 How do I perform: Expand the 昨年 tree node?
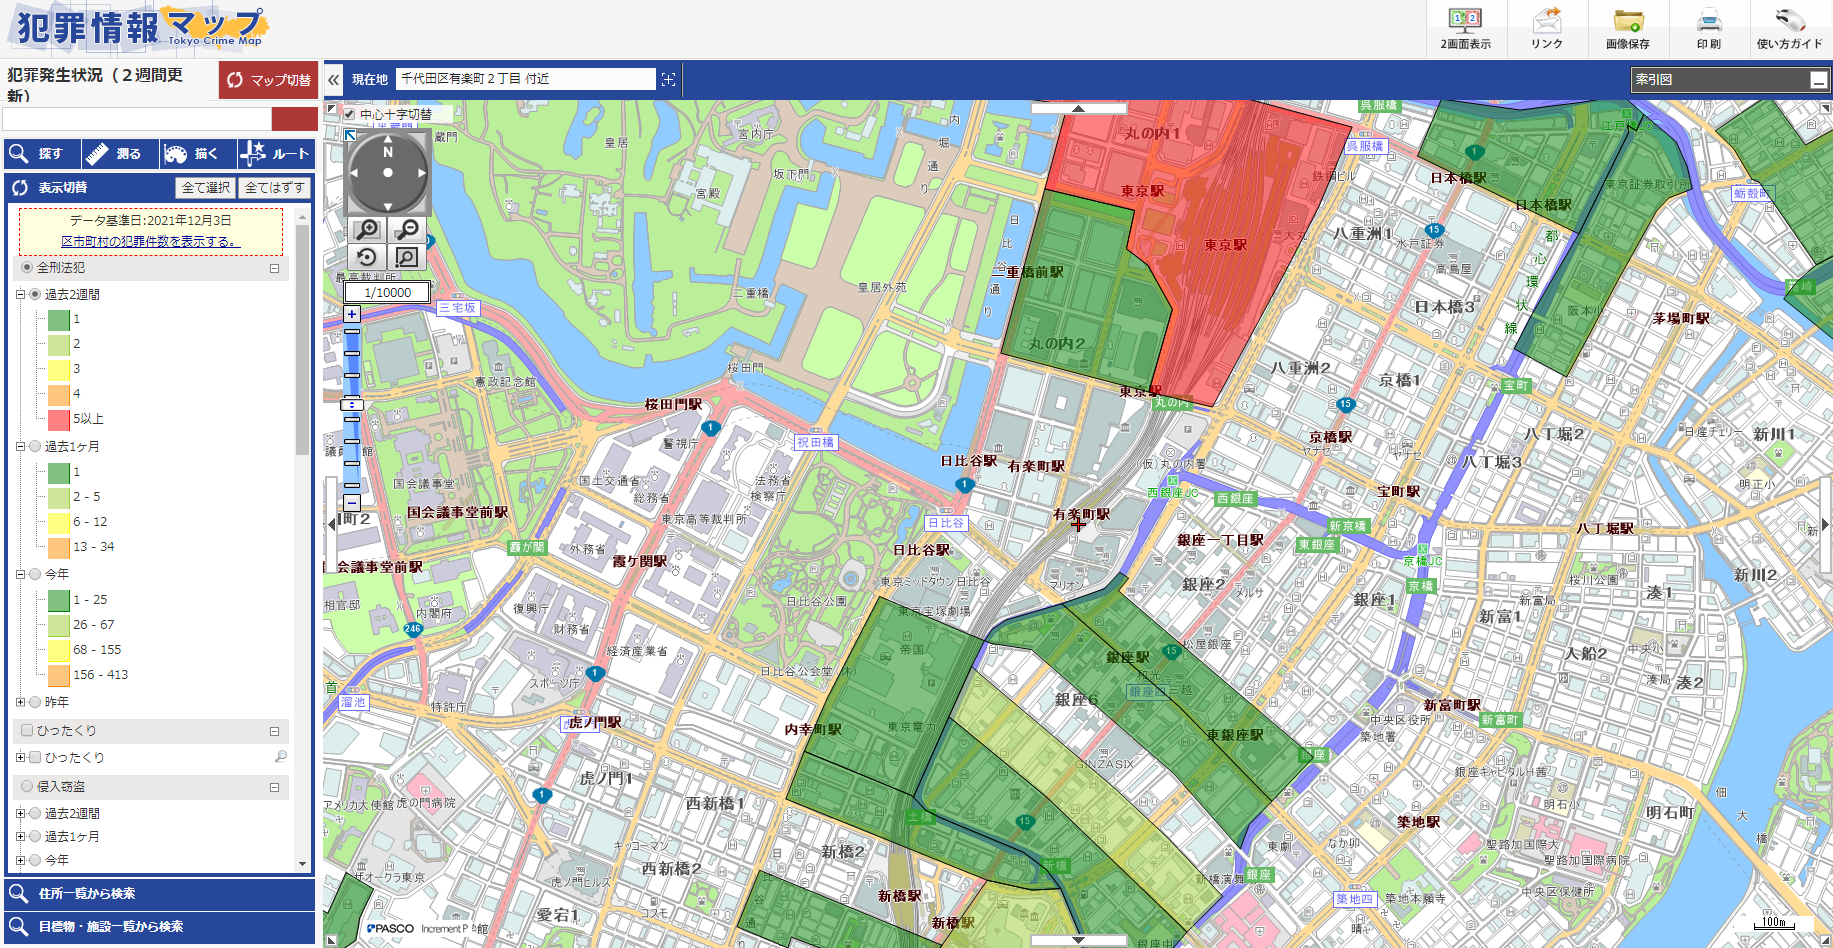20,702
